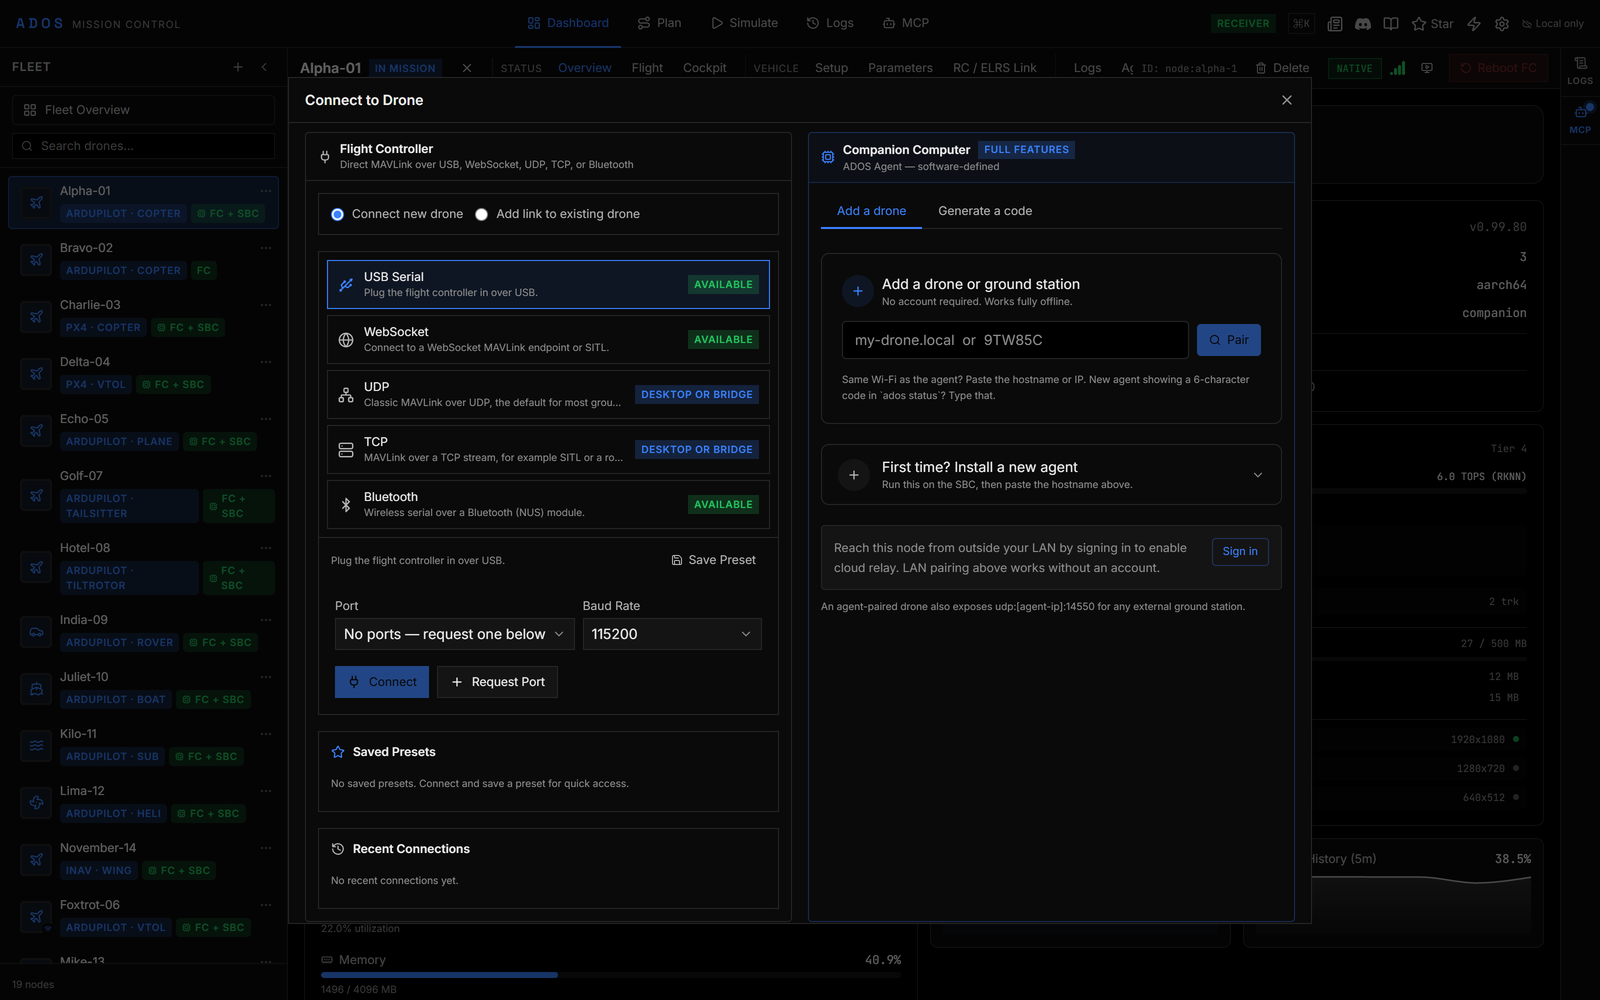
Task: Open the MCP tab in top navigation
Action: click(905, 23)
